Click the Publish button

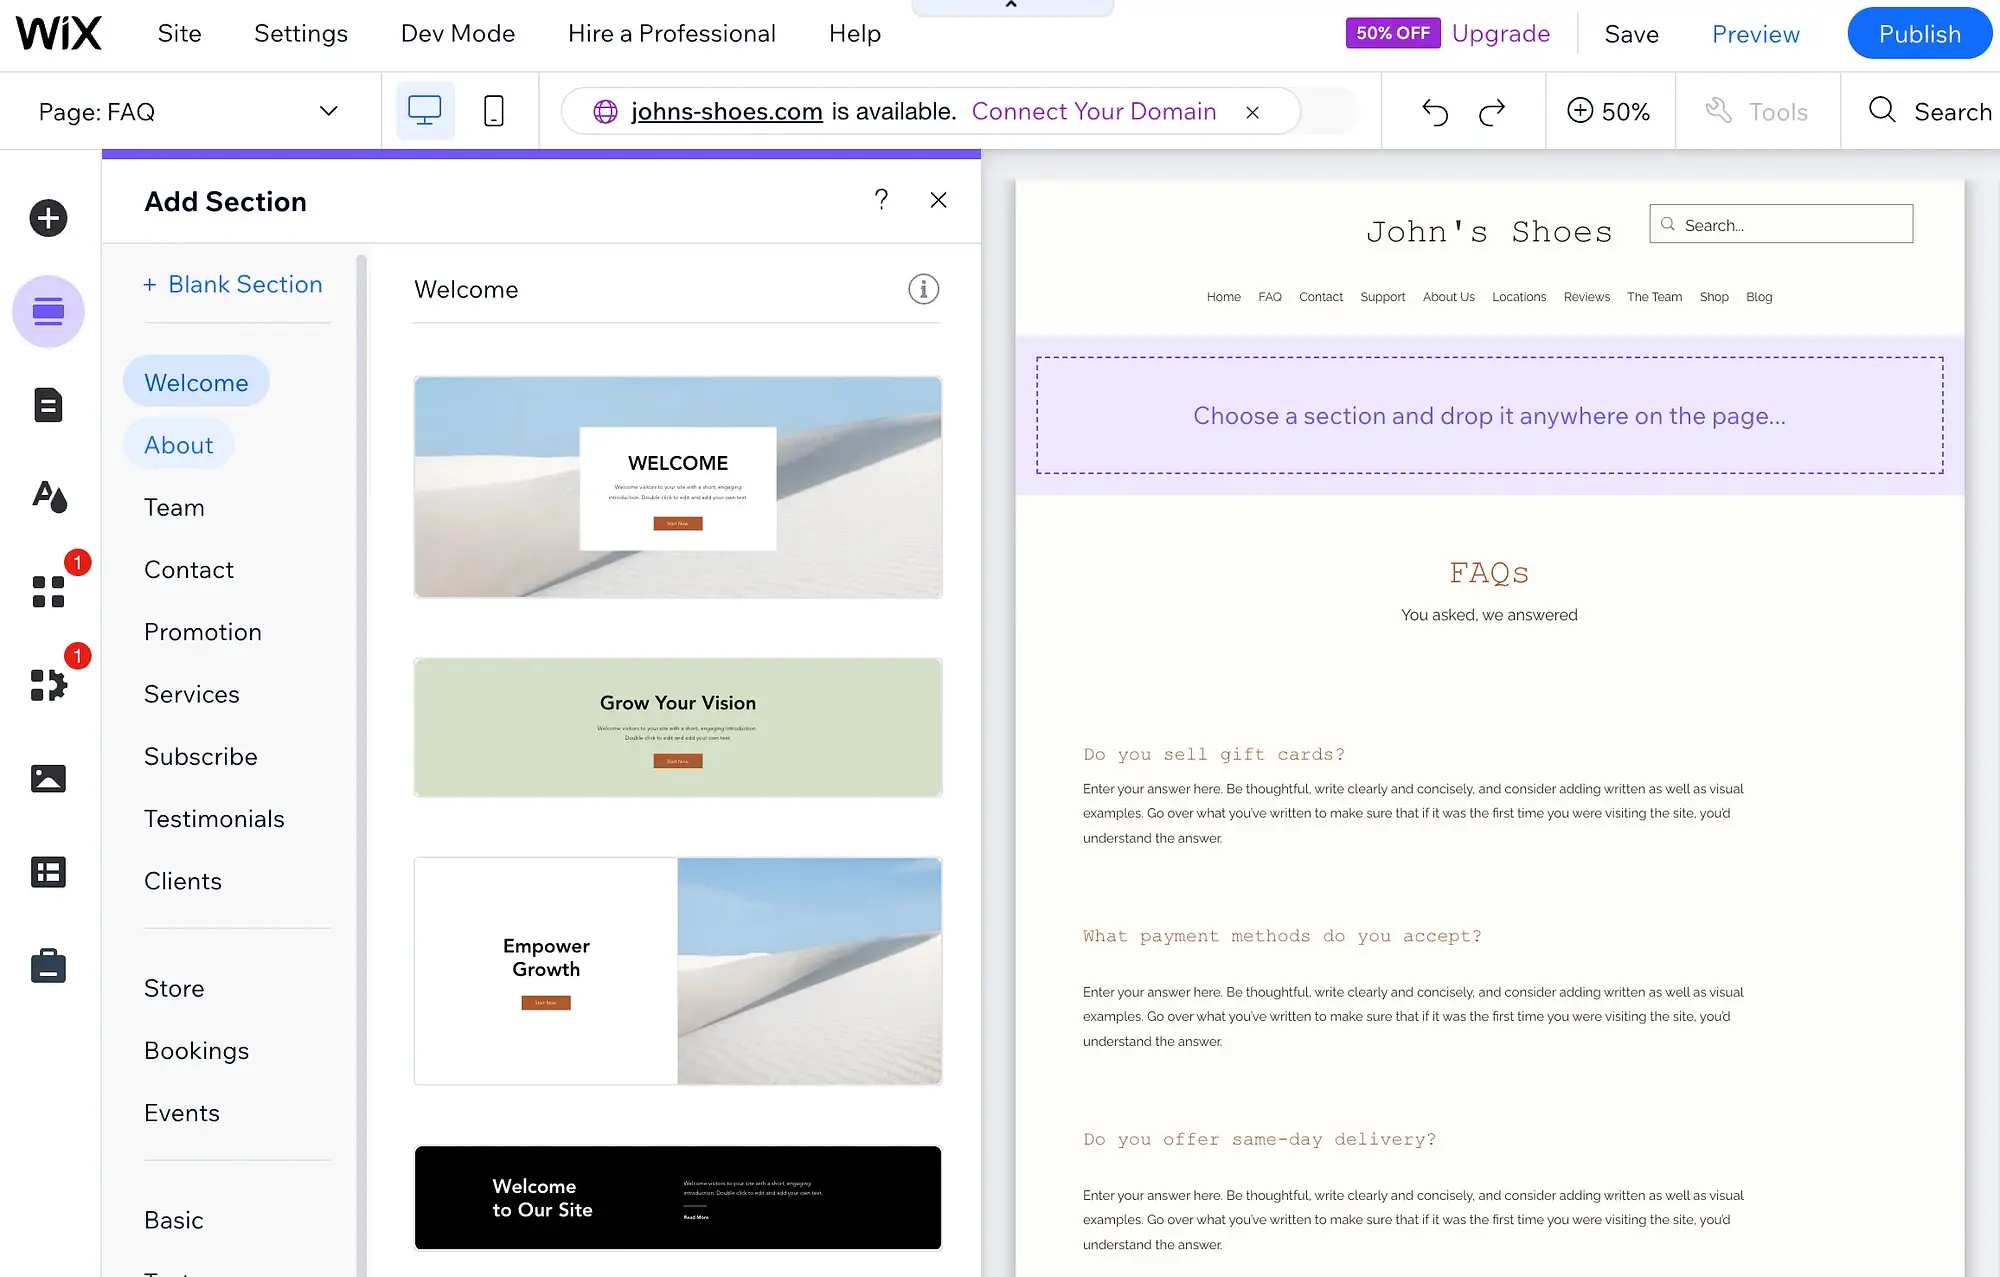1917,32
